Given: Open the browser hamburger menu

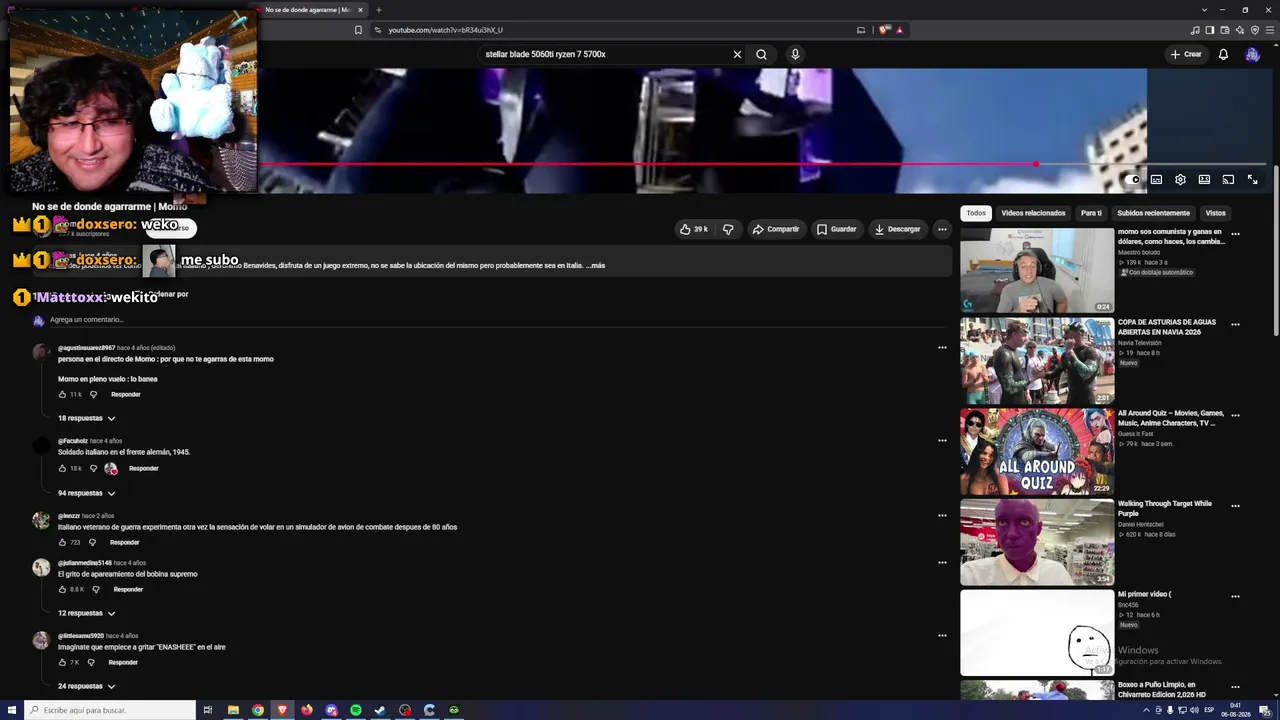Looking at the screenshot, I should (1269, 30).
